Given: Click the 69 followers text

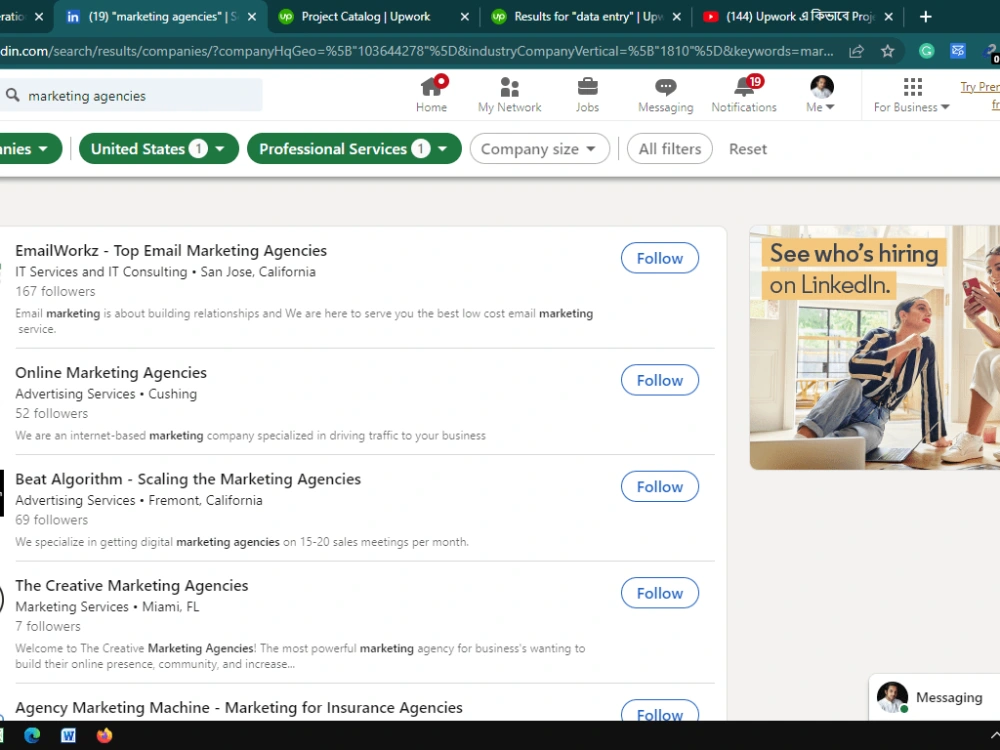Looking at the screenshot, I should 52,520.
